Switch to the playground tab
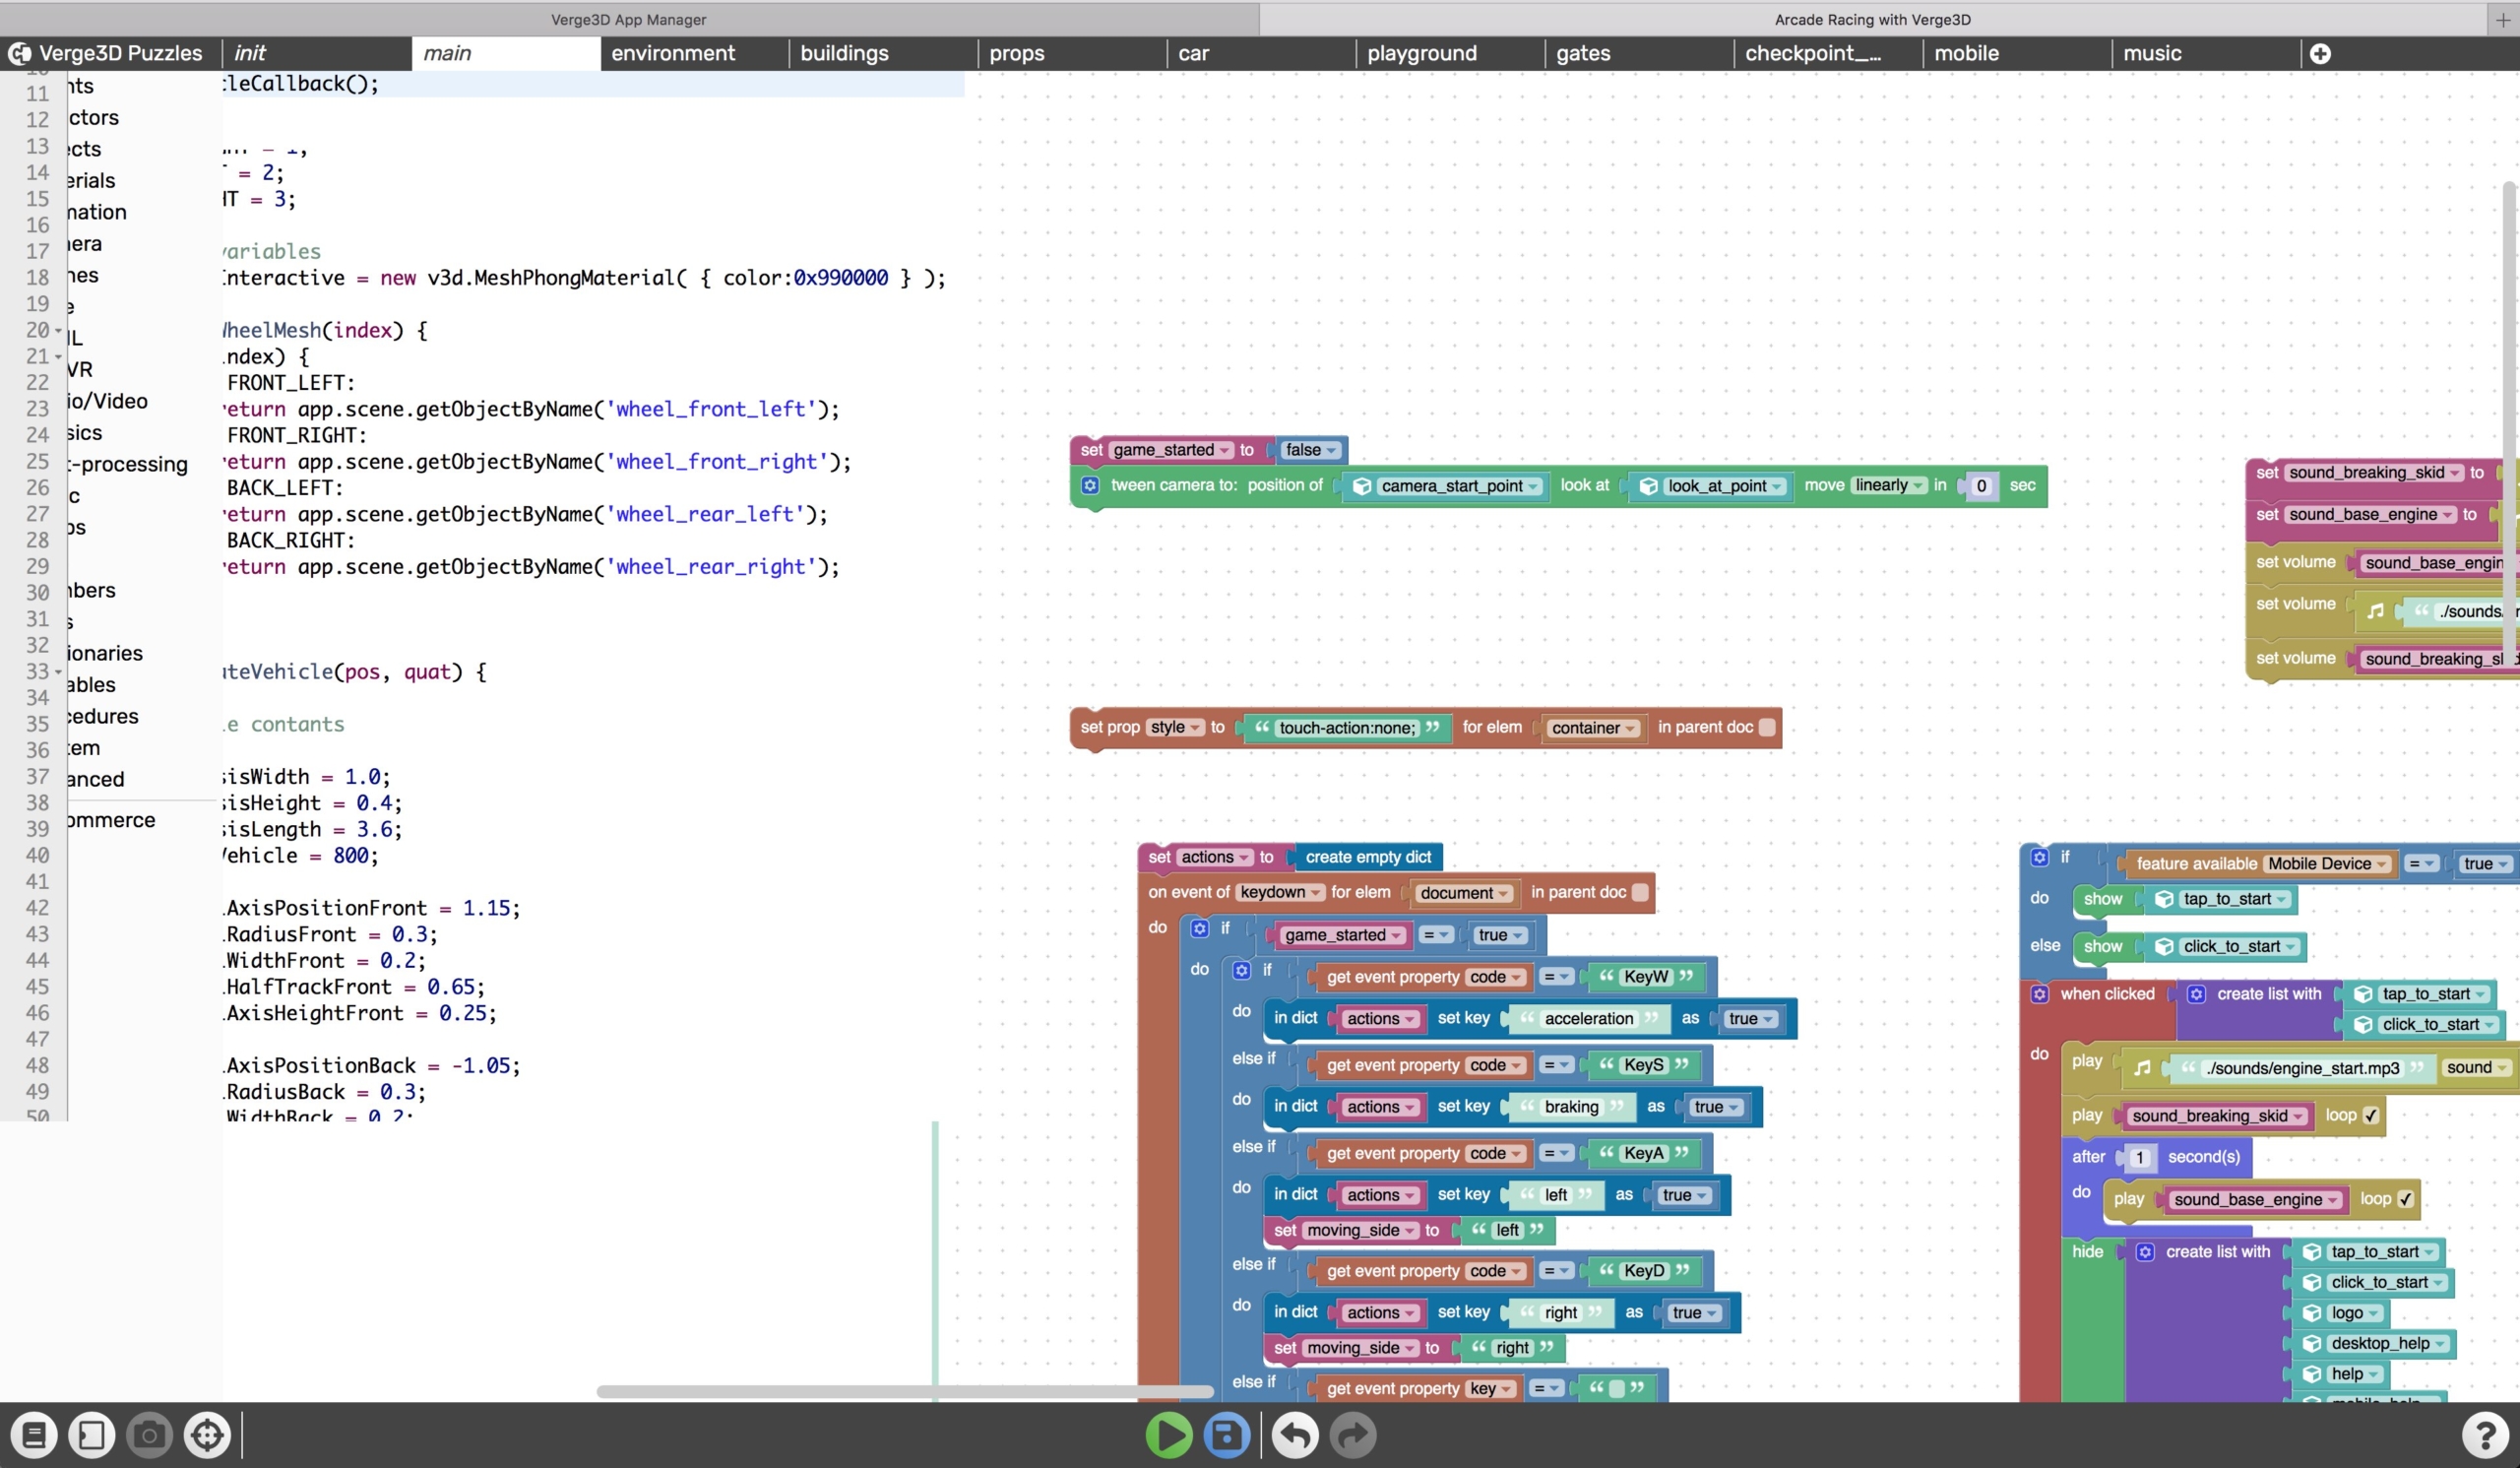The width and height of the screenshot is (2520, 1468). tap(1450, 54)
